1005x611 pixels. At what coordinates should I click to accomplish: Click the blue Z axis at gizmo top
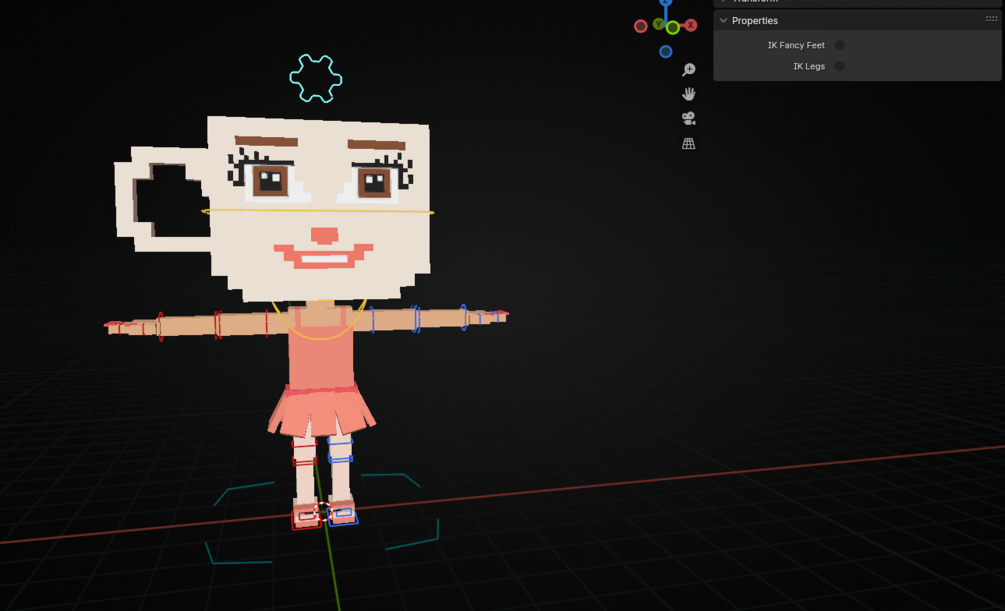pos(666,3)
